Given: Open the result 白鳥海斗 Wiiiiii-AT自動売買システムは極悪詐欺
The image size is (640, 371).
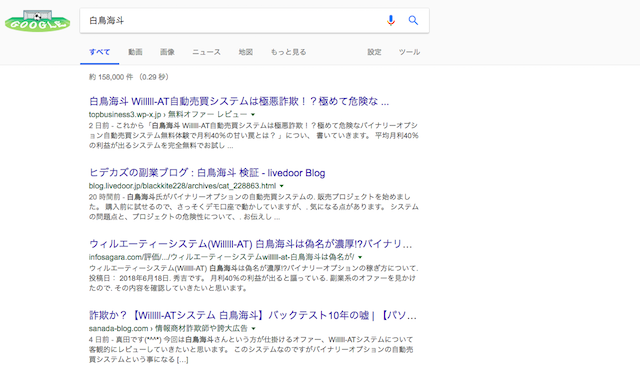Looking at the screenshot, I should click(x=239, y=101).
